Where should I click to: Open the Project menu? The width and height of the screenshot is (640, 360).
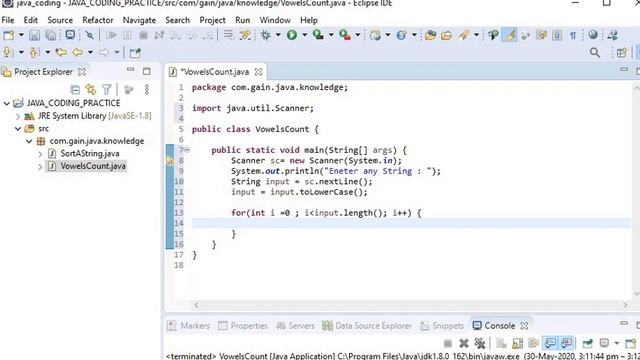click(212, 20)
